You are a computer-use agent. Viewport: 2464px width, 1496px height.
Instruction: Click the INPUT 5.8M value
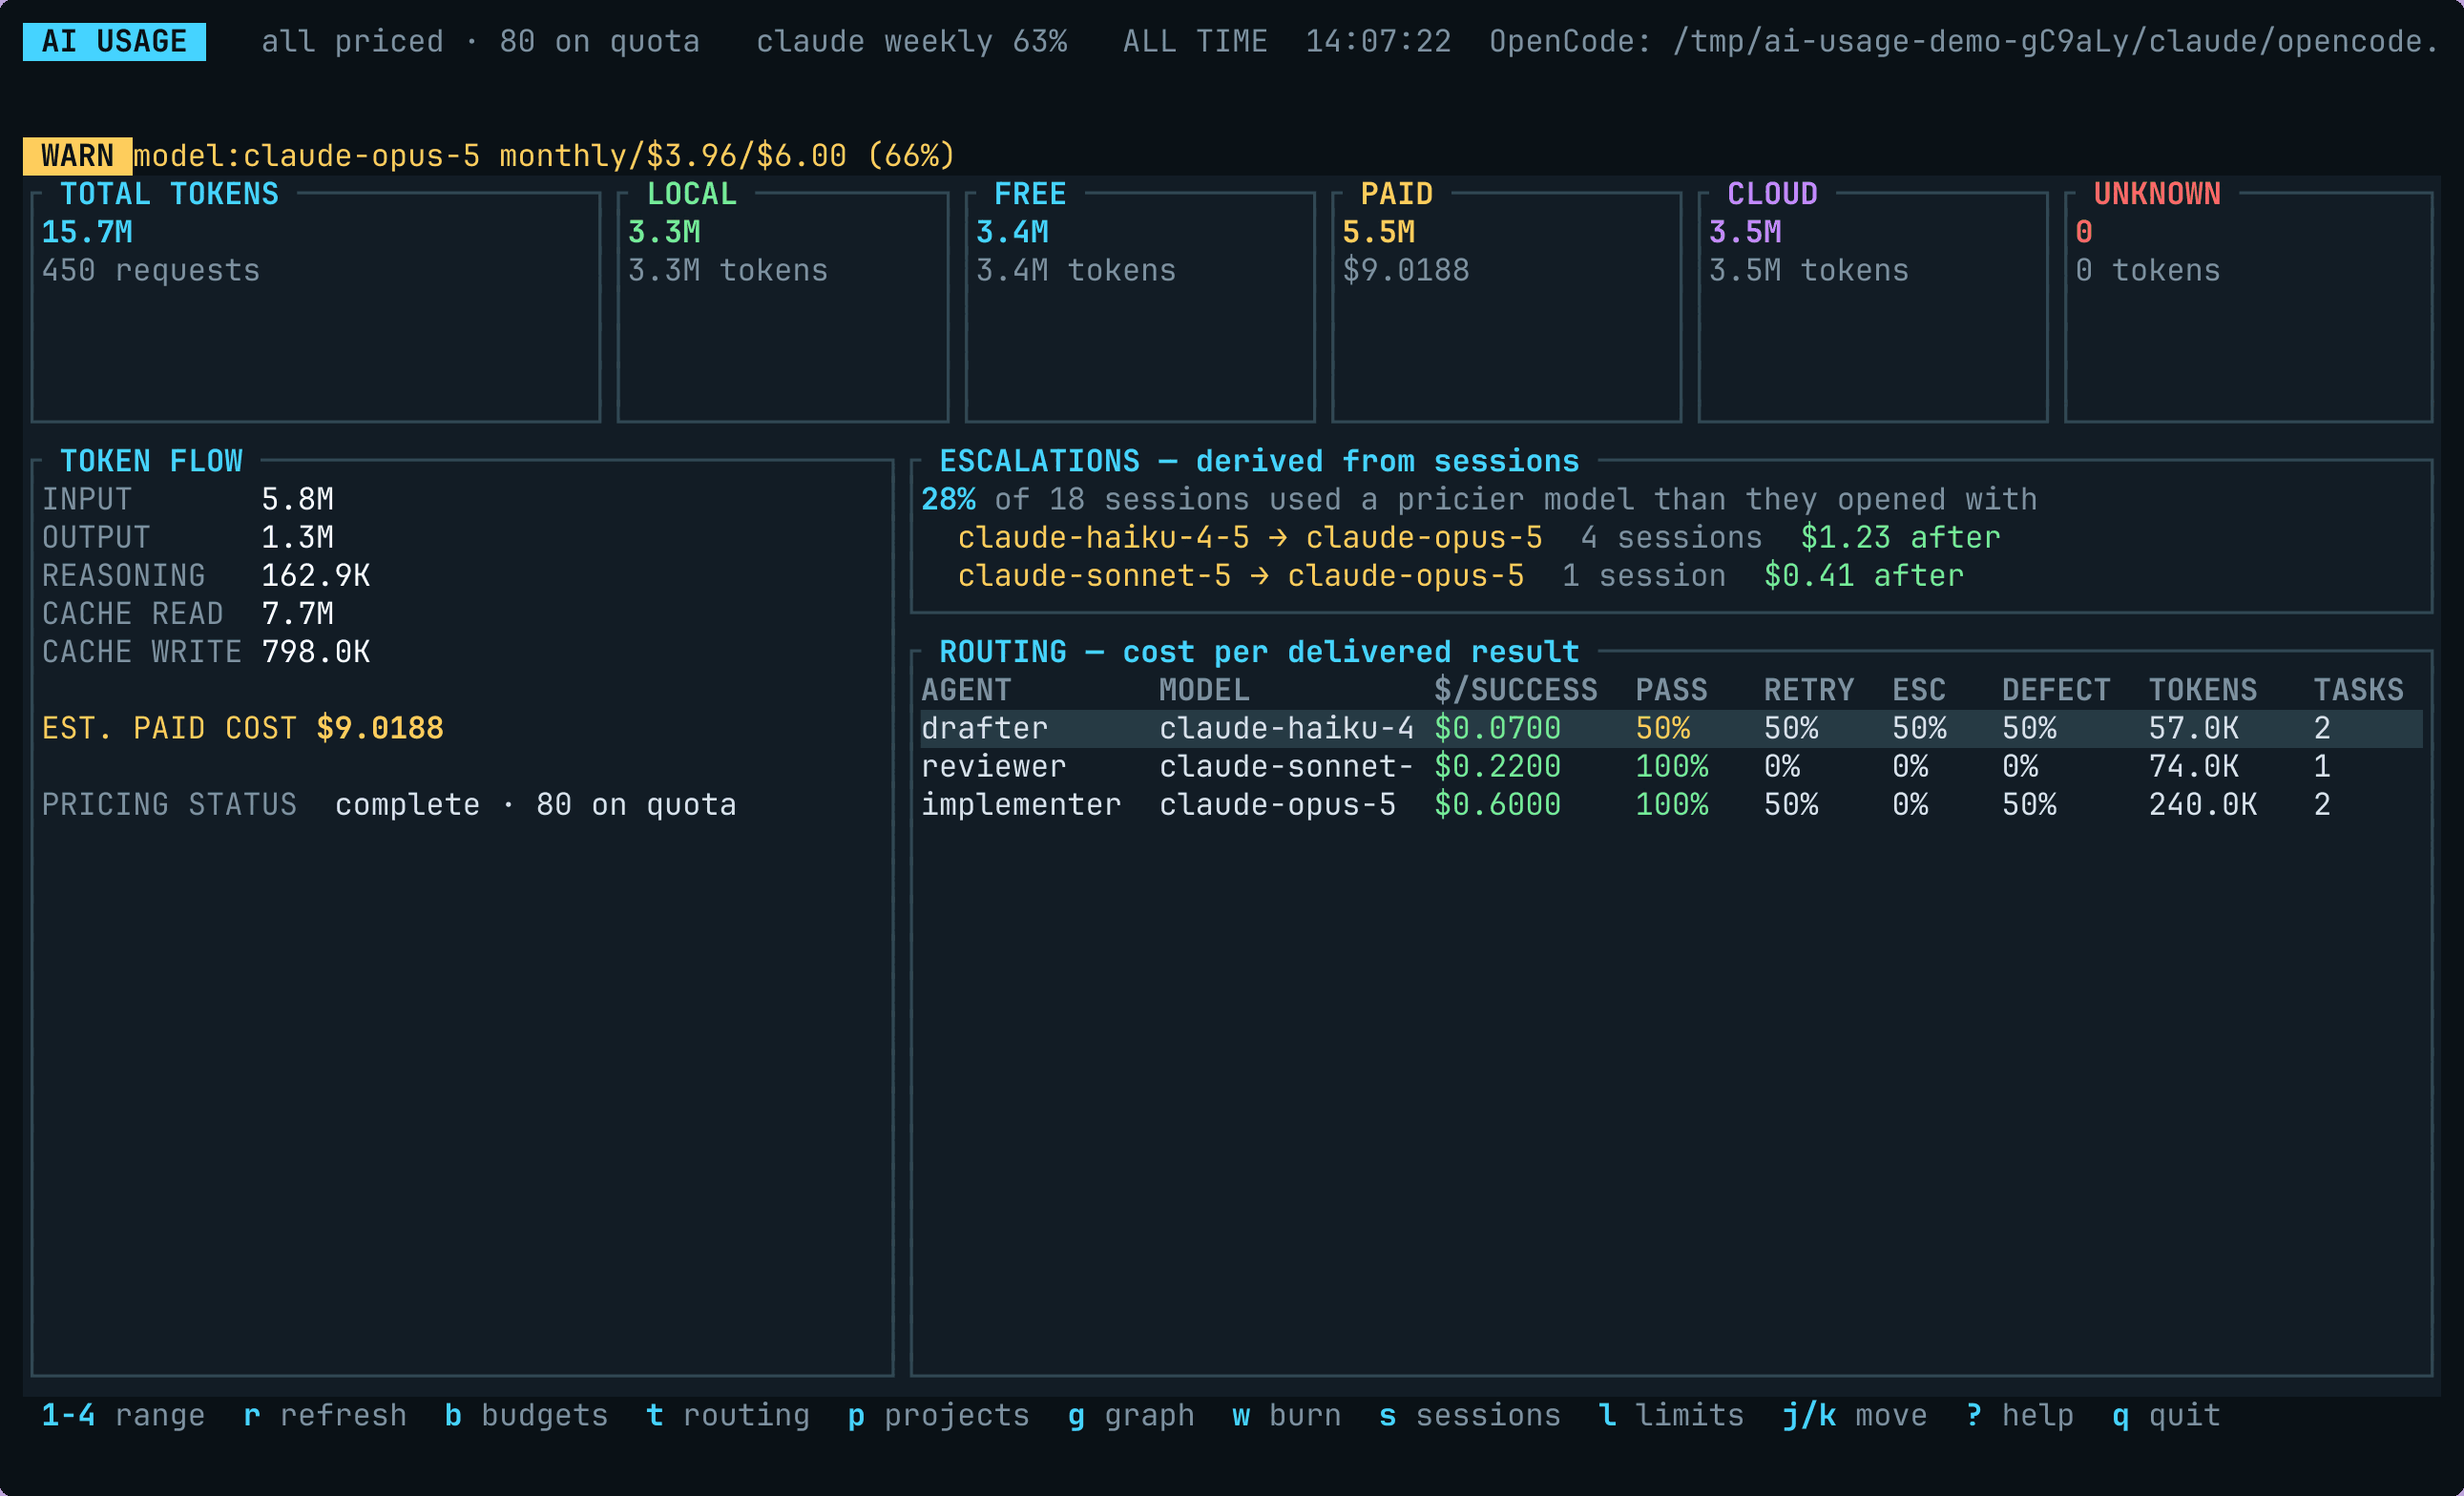[297, 499]
